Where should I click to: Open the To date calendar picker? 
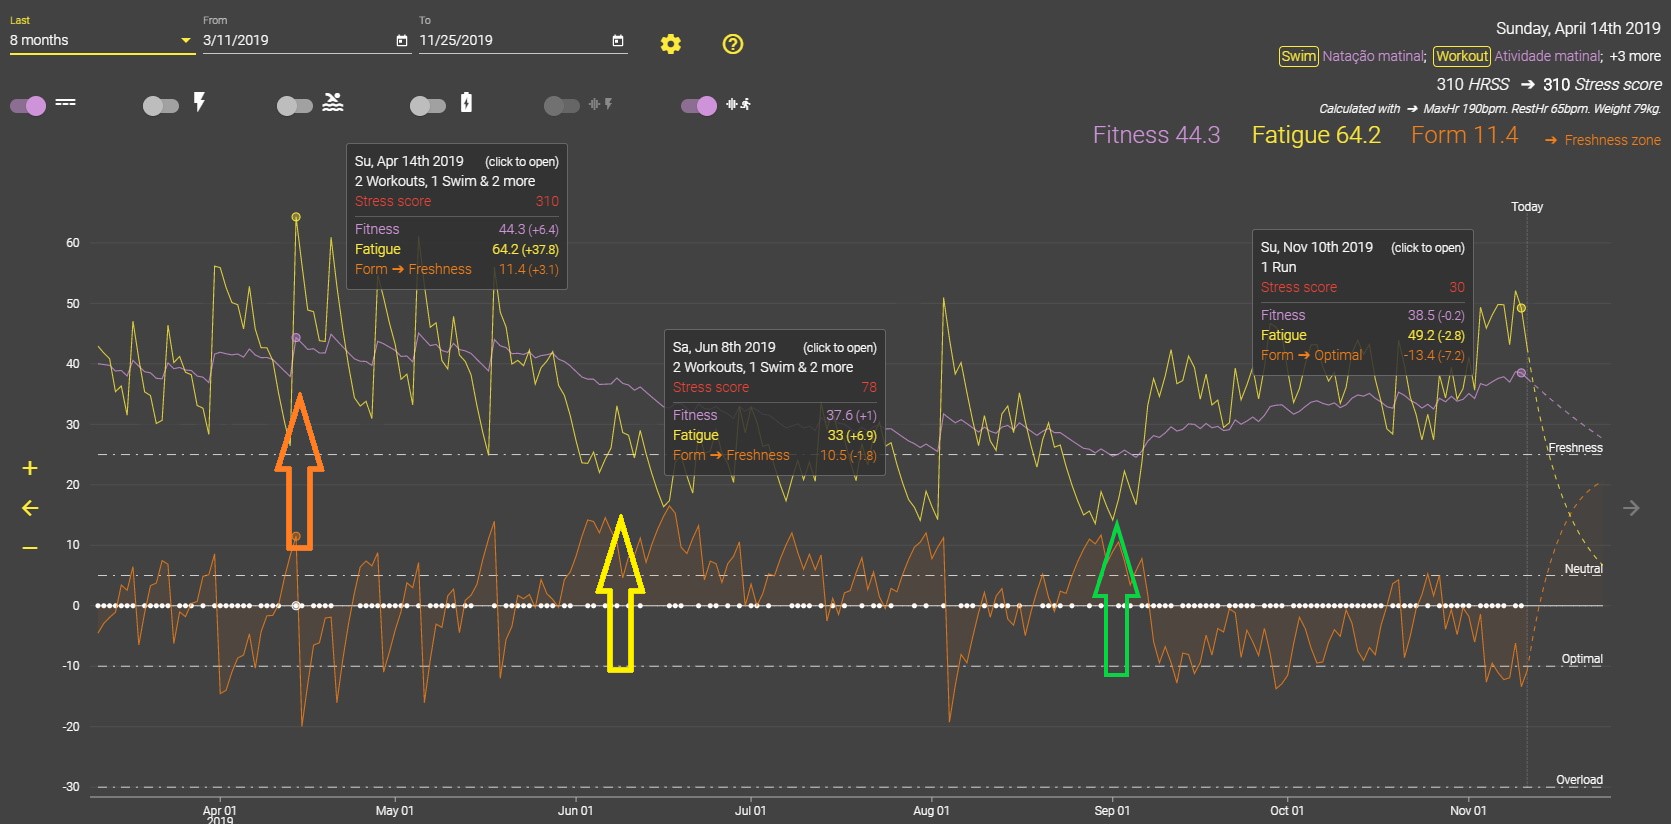click(618, 41)
